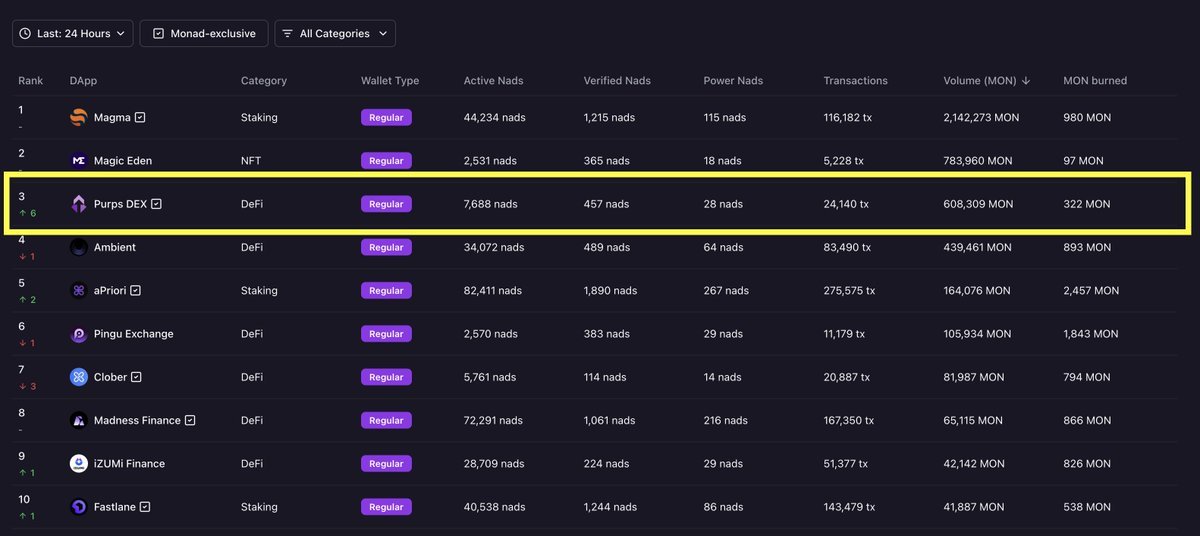Click the Staking category in Fastlane row
This screenshot has width=1200, height=536.
(x=259, y=507)
